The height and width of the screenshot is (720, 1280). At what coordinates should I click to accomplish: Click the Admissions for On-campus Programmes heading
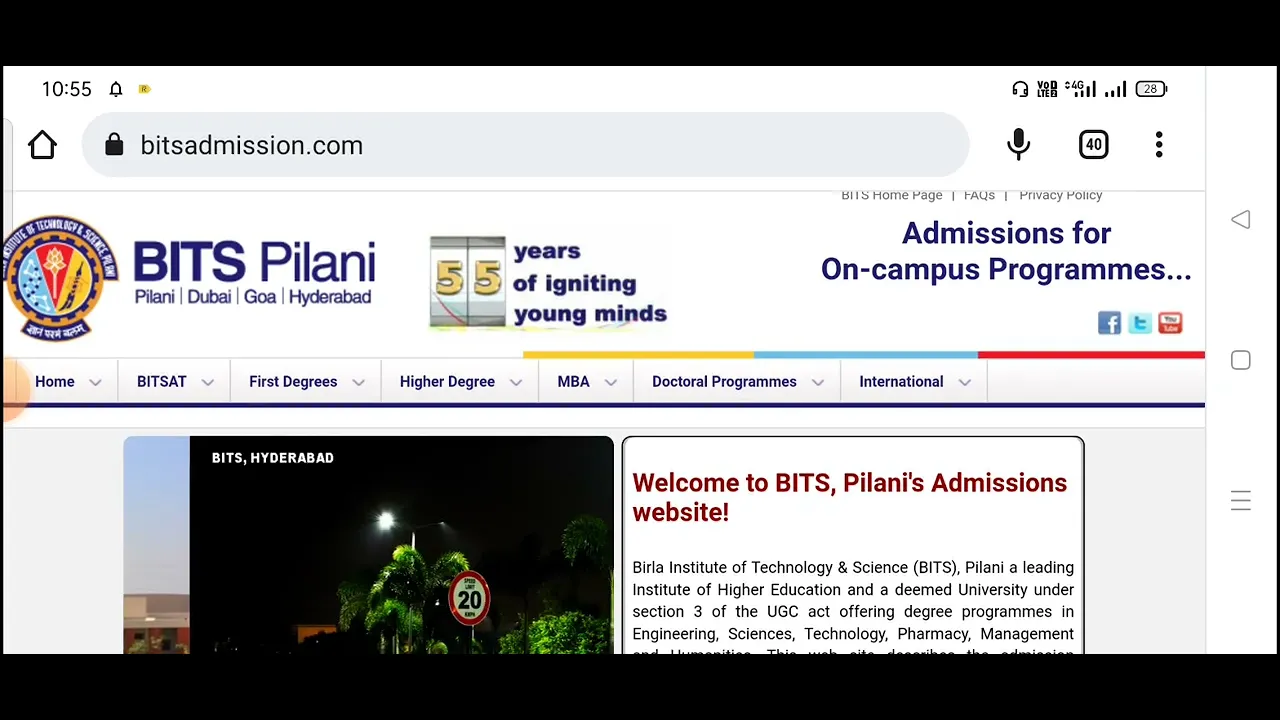[1006, 251]
